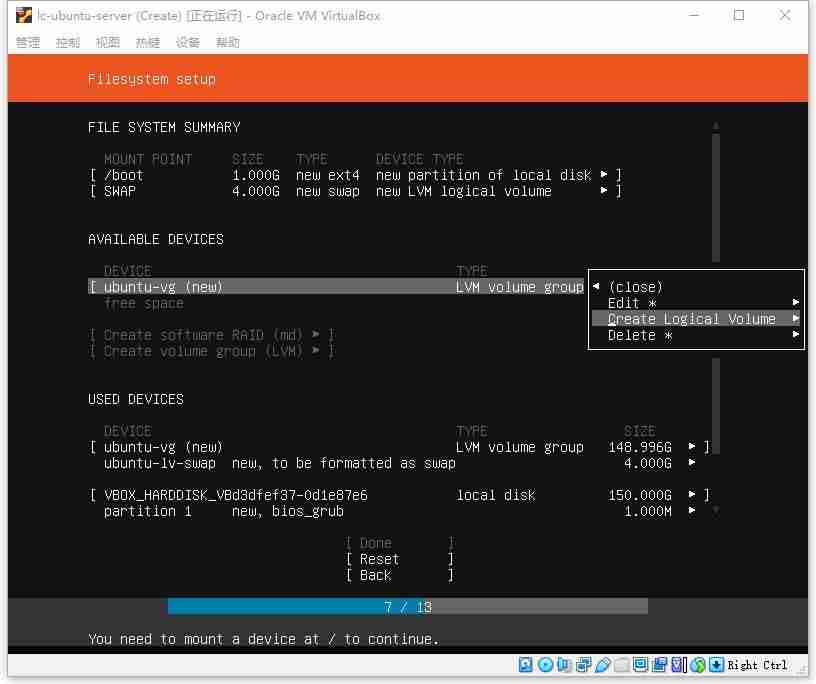Select Create Logical Volume option
Image resolution: width=816 pixels, height=684 pixels.
click(696, 319)
